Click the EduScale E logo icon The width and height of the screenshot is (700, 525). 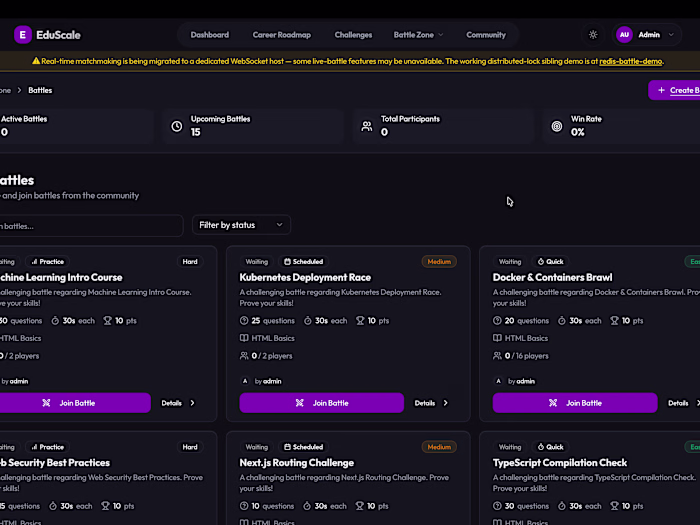(x=23, y=35)
